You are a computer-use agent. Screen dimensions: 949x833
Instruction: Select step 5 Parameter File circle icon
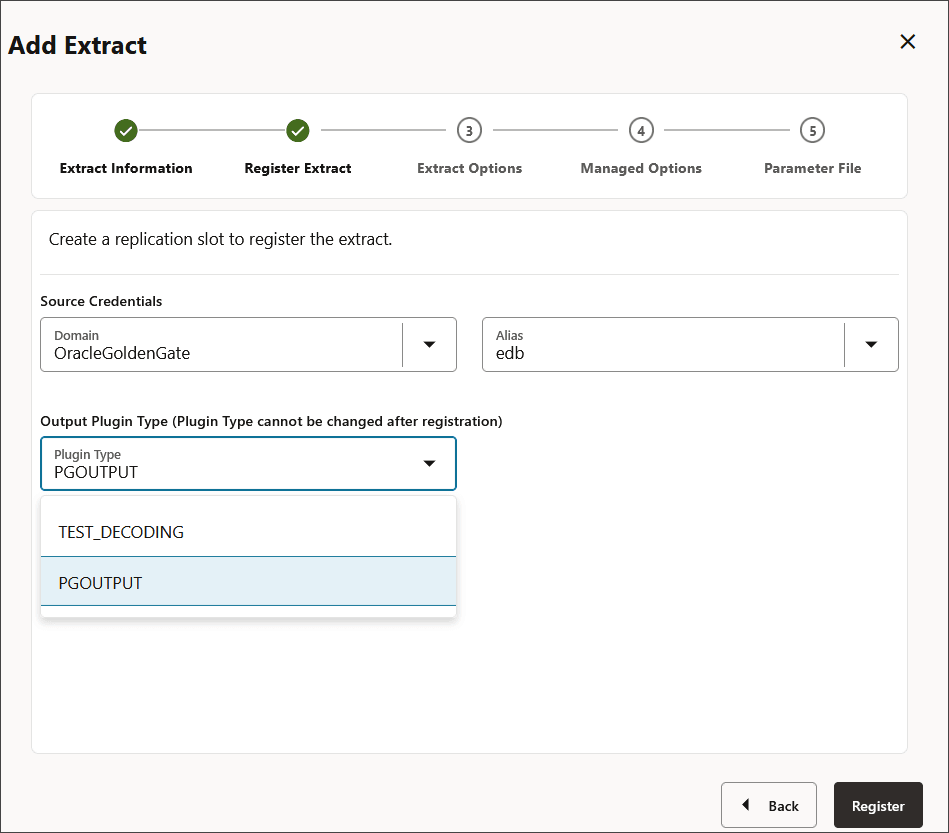812,130
